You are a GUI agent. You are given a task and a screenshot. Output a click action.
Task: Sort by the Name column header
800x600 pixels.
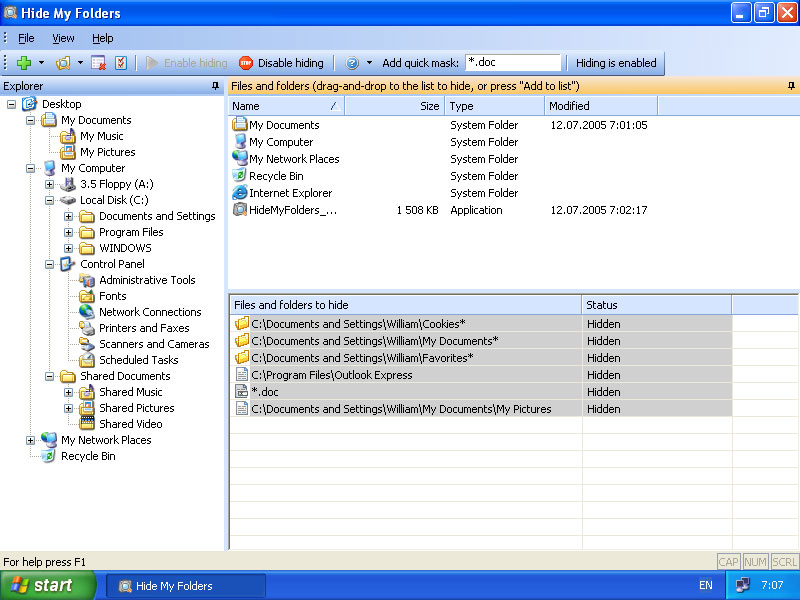[x=286, y=106]
